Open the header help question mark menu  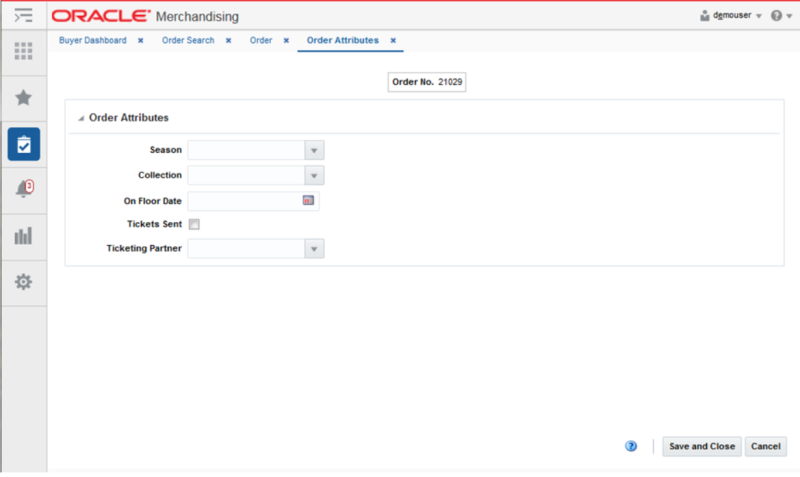coord(781,16)
